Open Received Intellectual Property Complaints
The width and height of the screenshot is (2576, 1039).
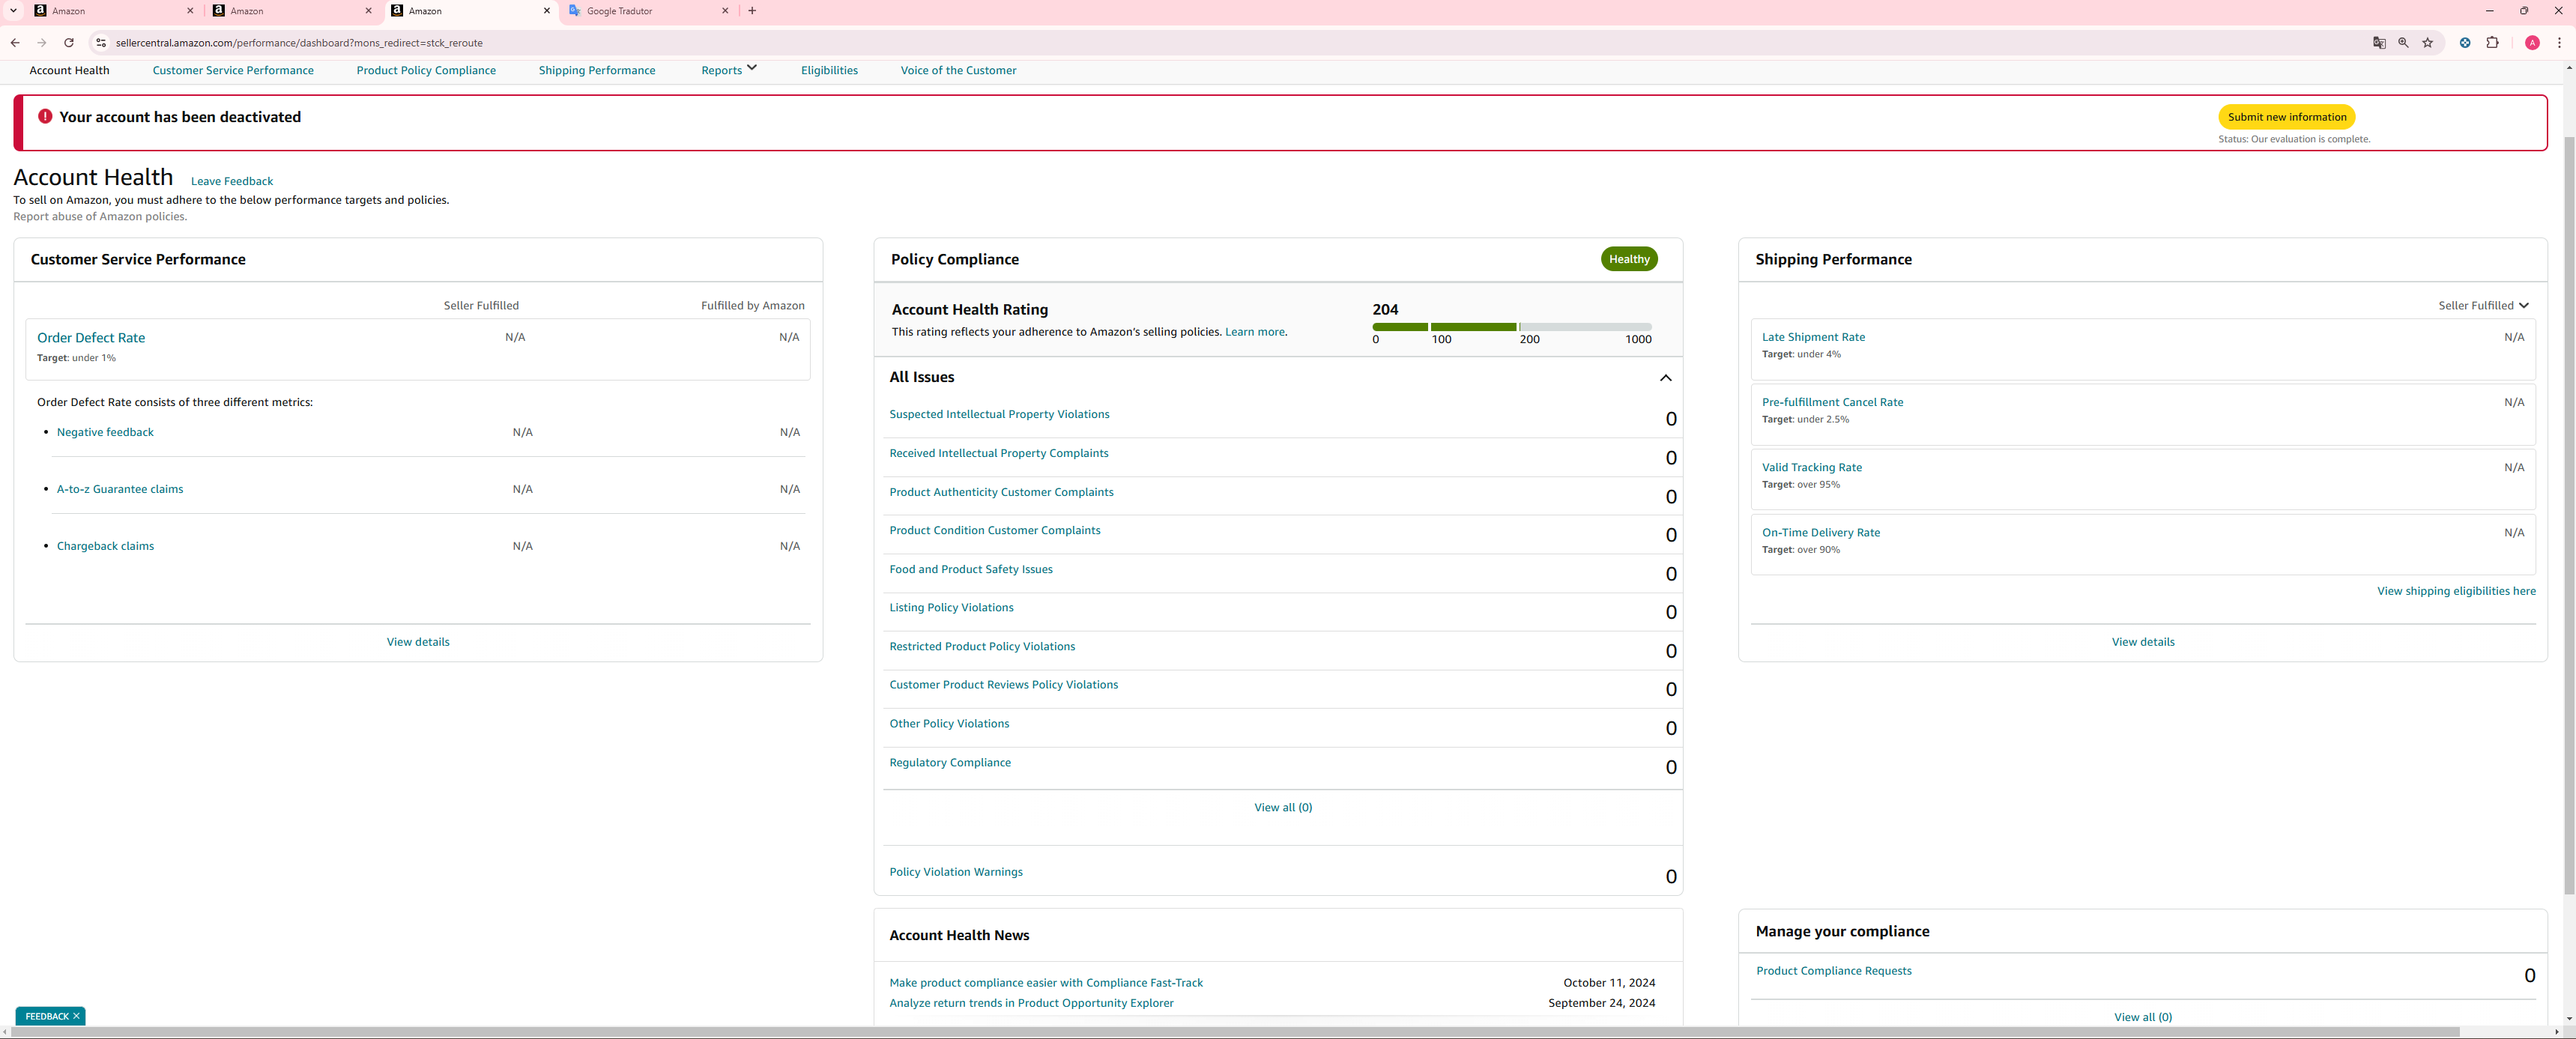point(999,453)
